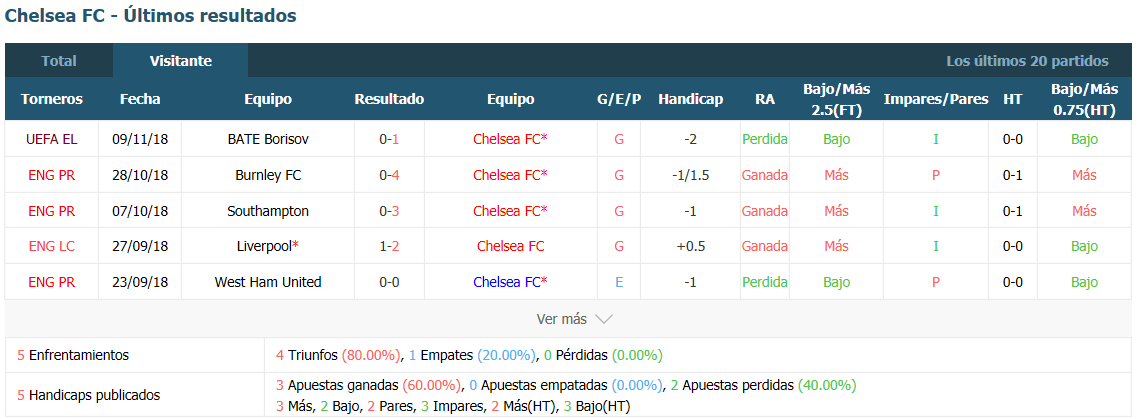Click the Southampton team name
Viewport: 1139px width, 419px height.
pyautogui.click(x=268, y=211)
